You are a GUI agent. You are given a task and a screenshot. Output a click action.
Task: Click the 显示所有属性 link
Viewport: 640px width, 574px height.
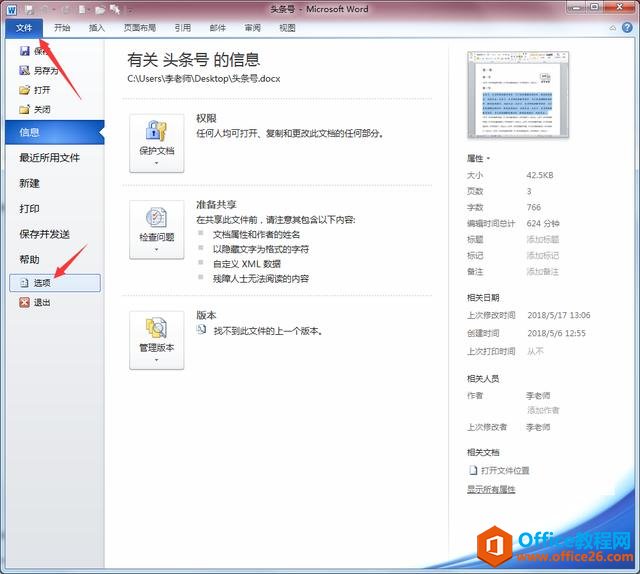coord(491,489)
